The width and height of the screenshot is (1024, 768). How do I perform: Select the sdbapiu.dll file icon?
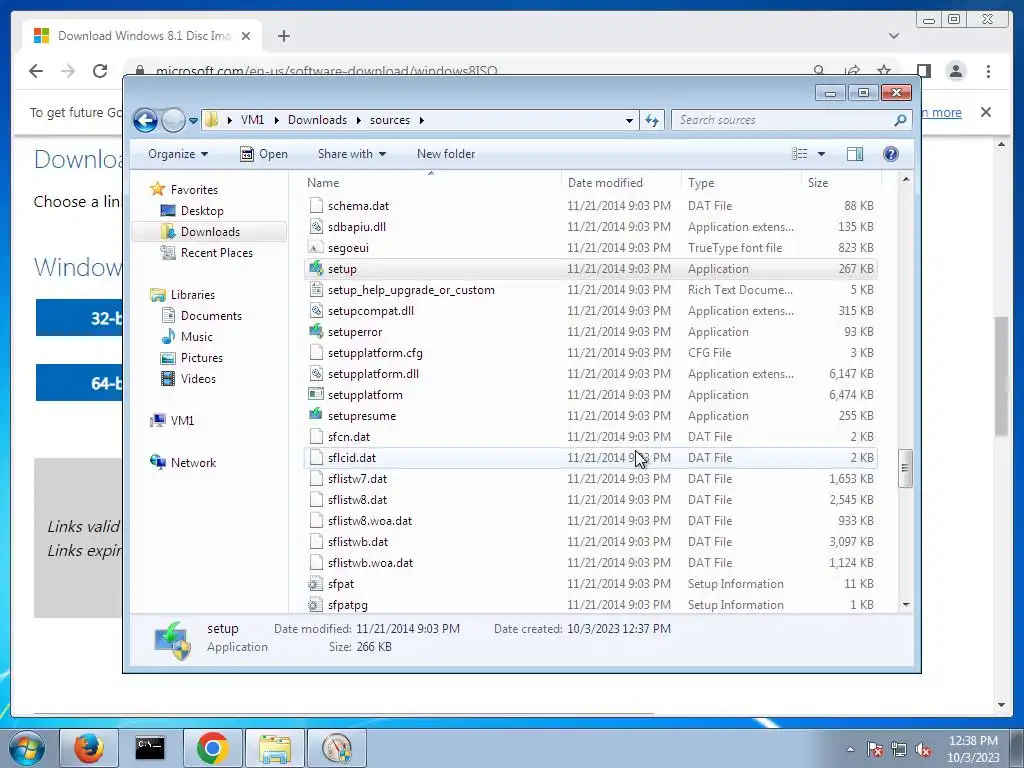316,227
